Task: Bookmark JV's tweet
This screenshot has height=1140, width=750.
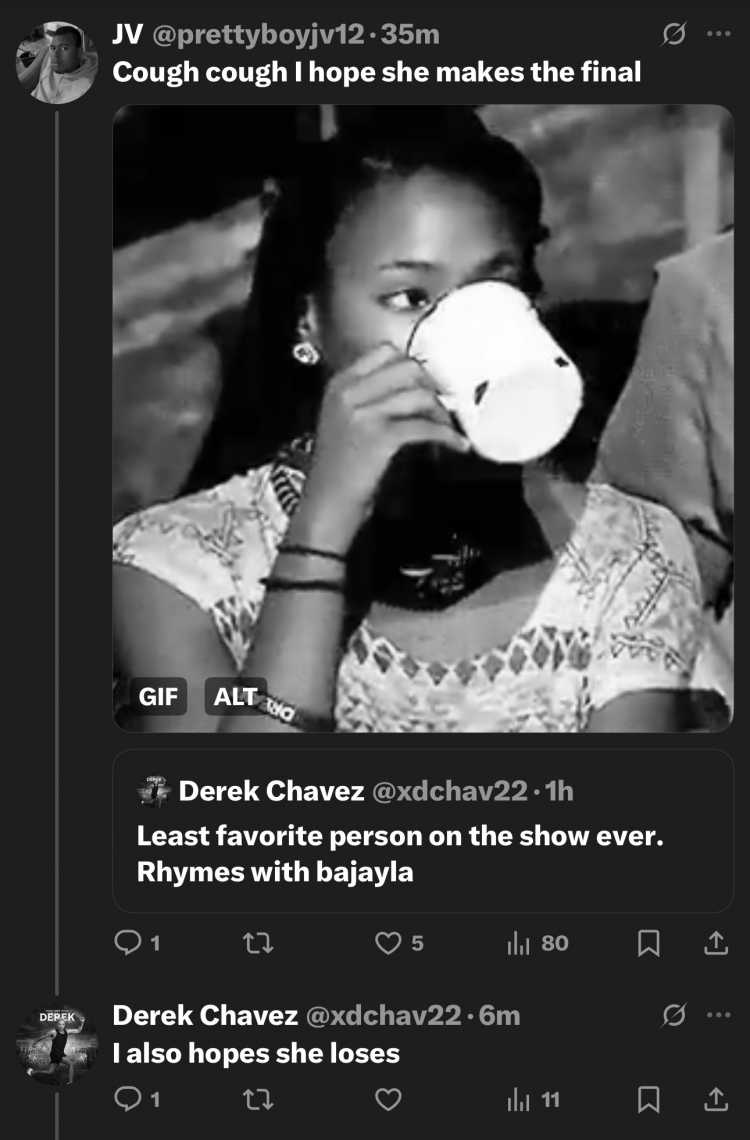Action: click(648, 943)
